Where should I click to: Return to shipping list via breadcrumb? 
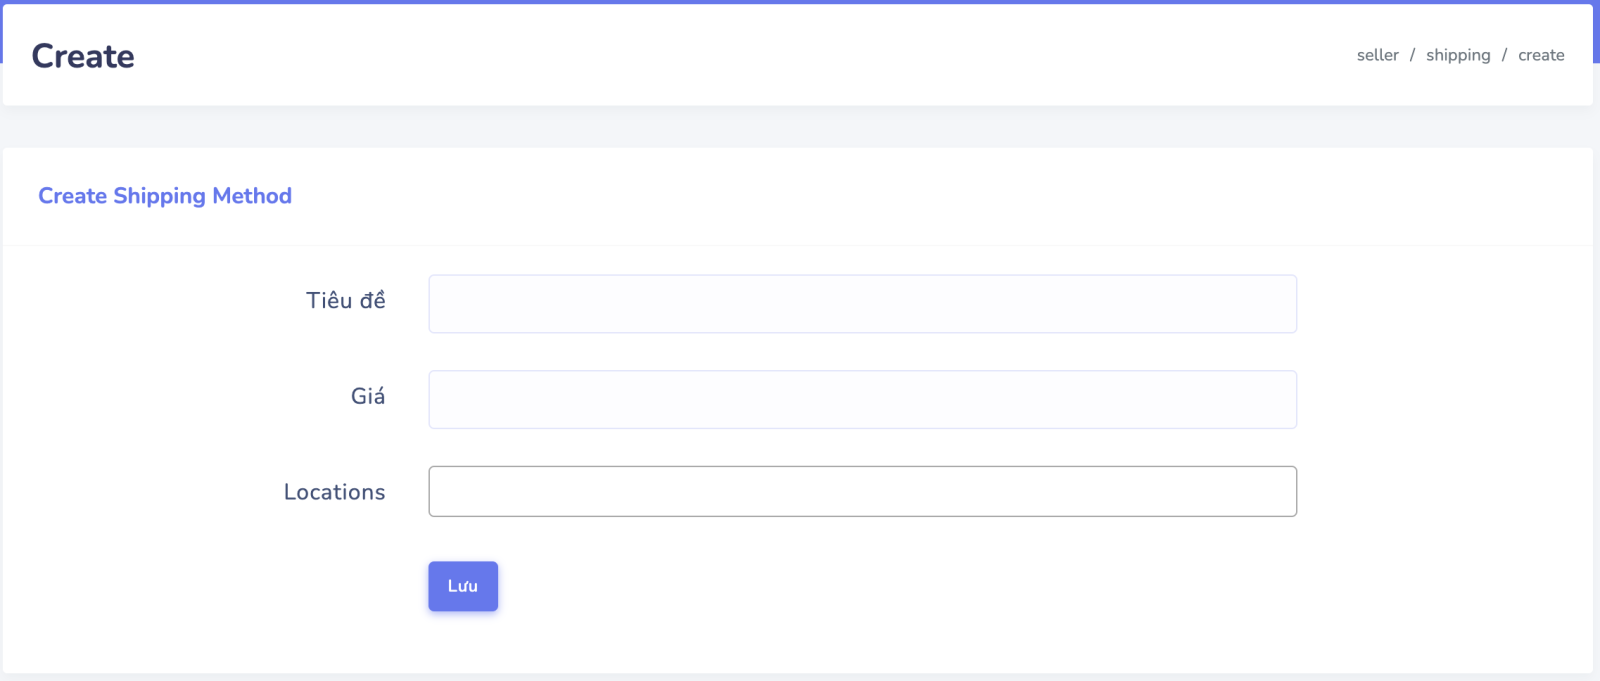click(x=1458, y=55)
